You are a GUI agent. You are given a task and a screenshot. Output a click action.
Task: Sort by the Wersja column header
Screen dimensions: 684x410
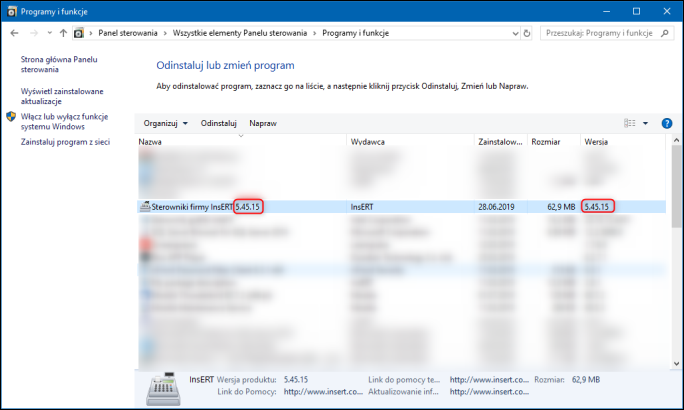pyautogui.click(x=622, y=141)
